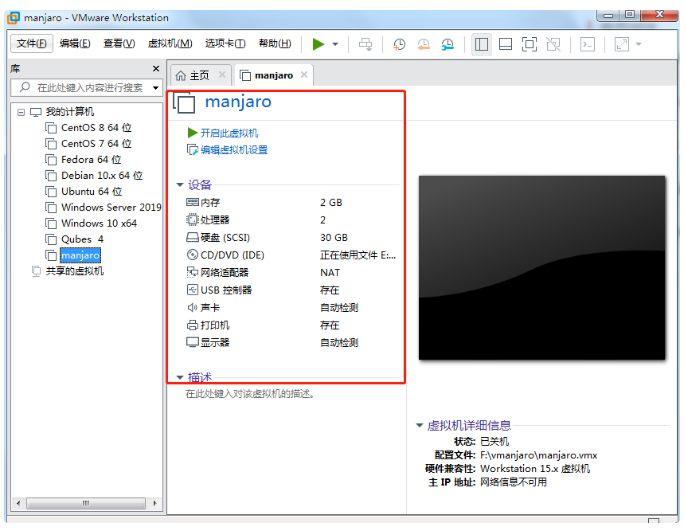Open the 编辑(E) menu
The height and width of the screenshot is (532, 686).
point(75,43)
